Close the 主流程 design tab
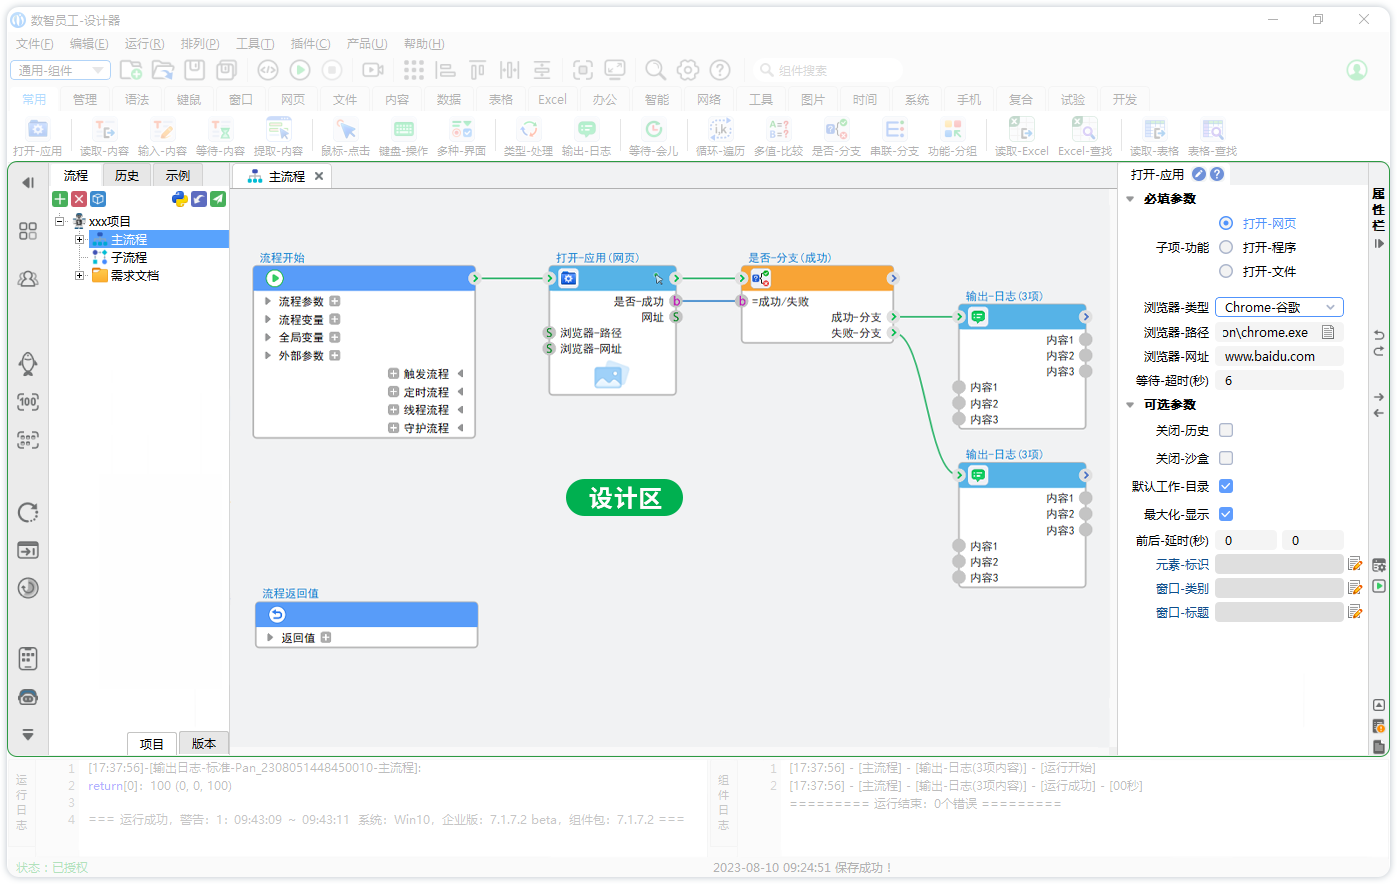Screen dimensions: 1397x884 (319, 176)
